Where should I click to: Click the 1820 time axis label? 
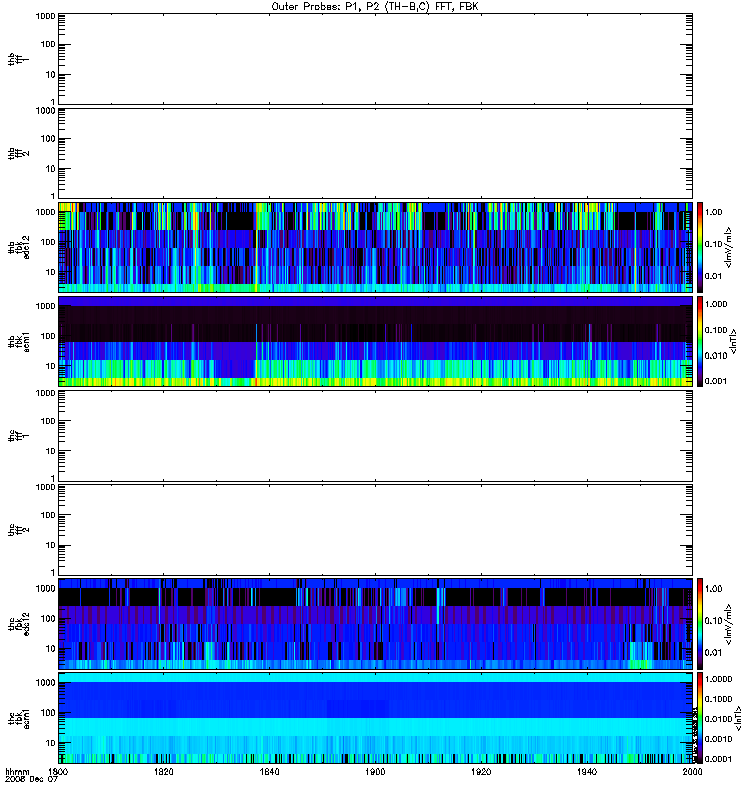coord(164,772)
